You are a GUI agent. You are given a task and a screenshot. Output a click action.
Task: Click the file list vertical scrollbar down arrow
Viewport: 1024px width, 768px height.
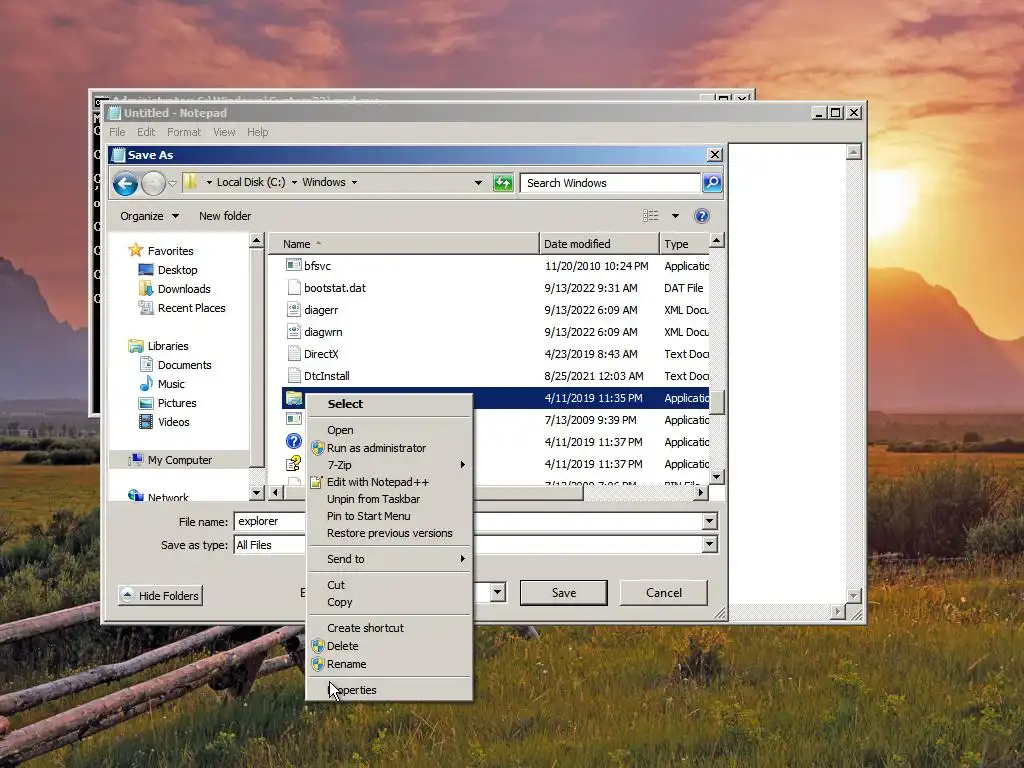716,477
